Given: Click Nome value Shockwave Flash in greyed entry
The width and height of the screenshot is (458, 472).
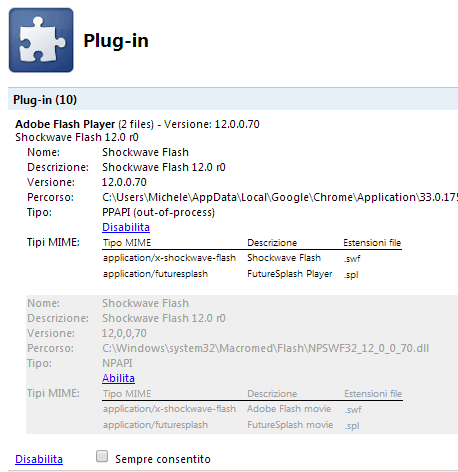Looking at the screenshot, I should 145,303.
